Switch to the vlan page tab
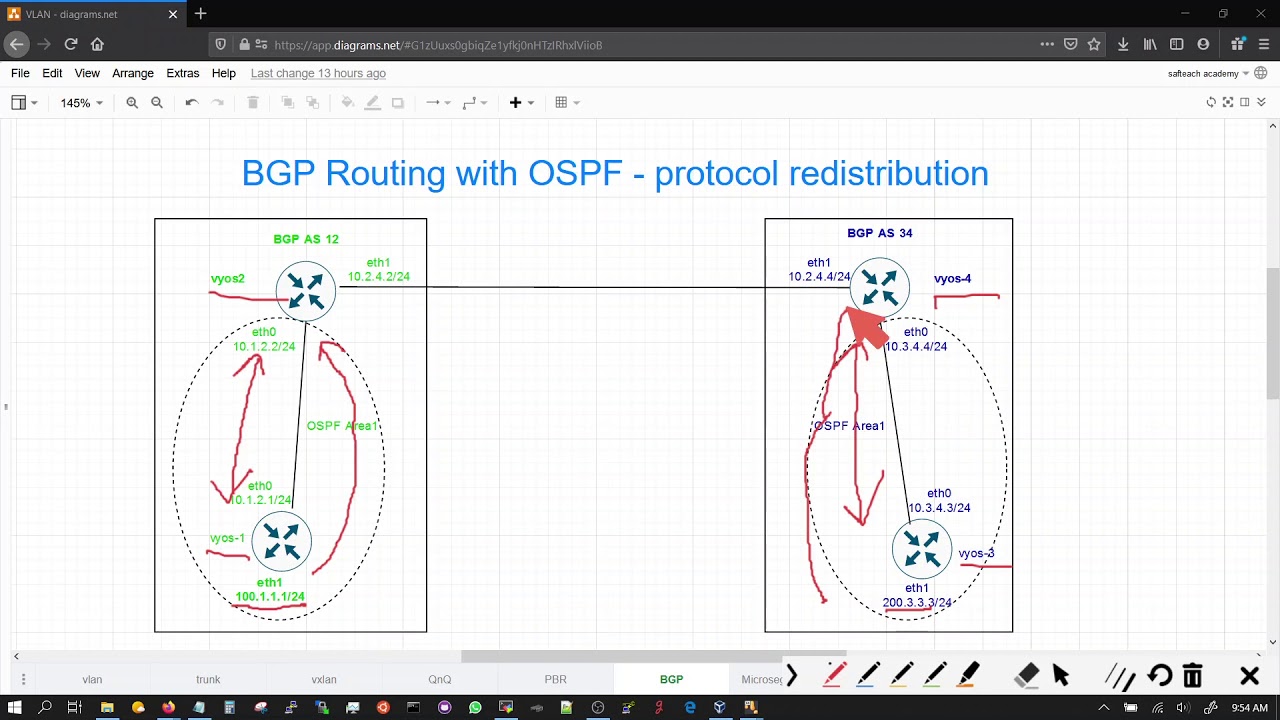The height and width of the screenshot is (720, 1280). [x=92, y=679]
